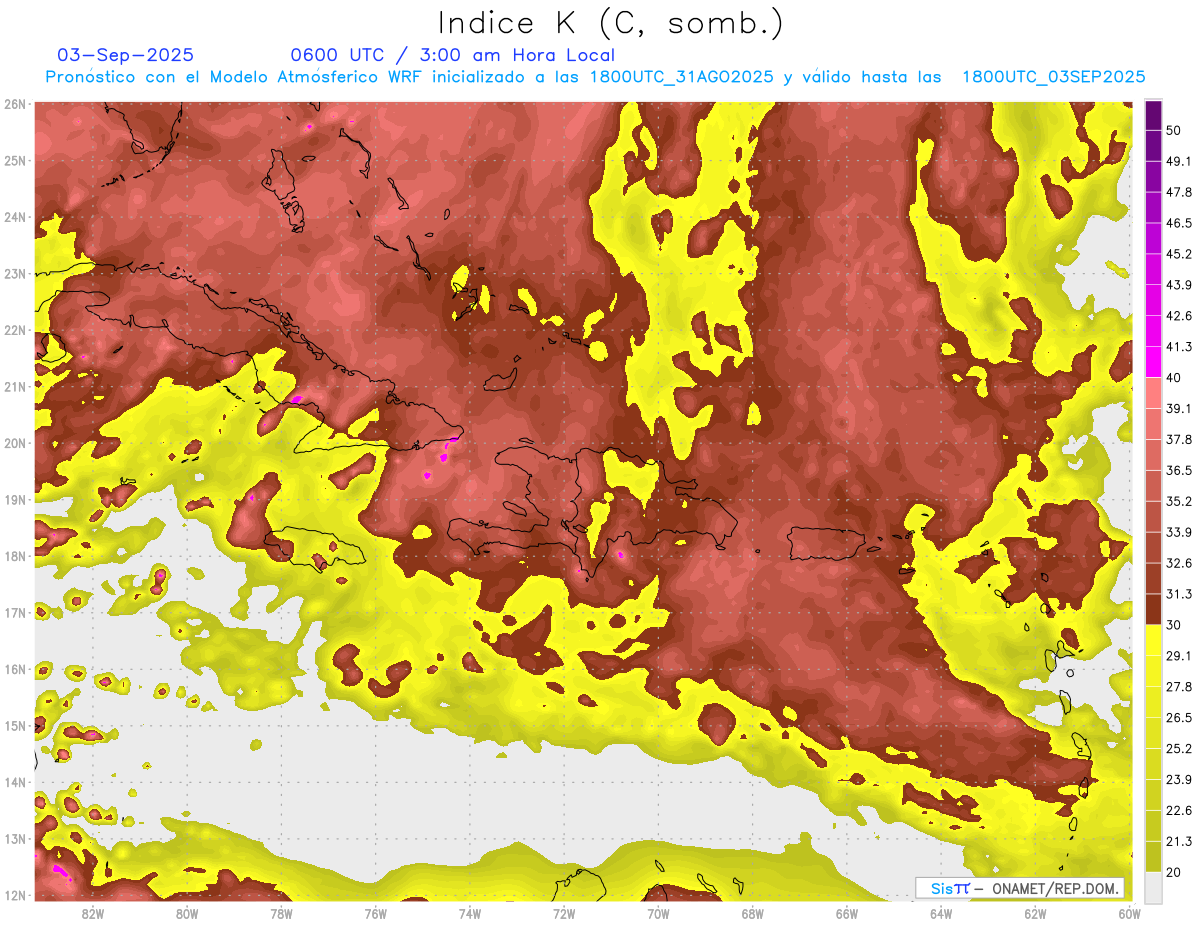
Task: Click the colorbar label "46.5"
Action: click(x=1178, y=223)
